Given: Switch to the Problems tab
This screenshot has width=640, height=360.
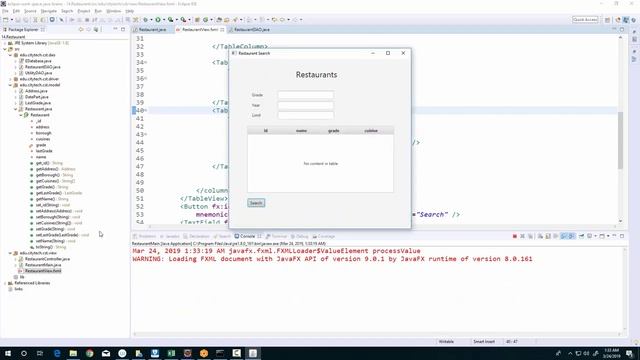Looking at the screenshot, I should [144, 236].
